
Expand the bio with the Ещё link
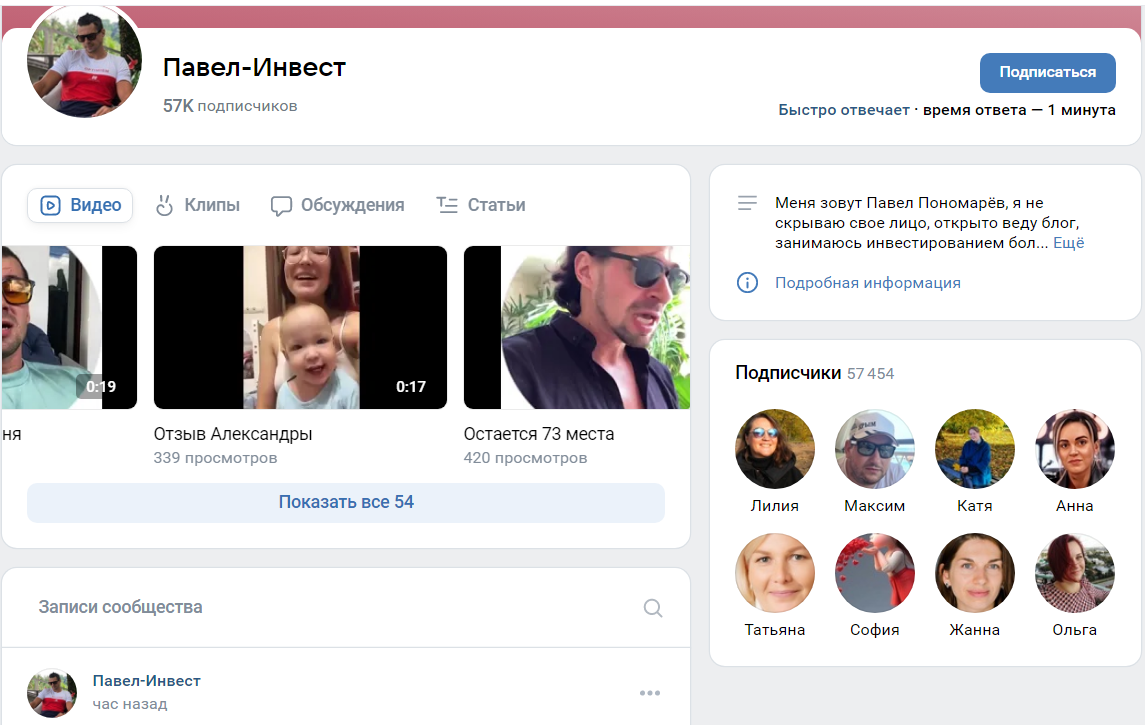pyautogui.click(x=1068, y=241)
